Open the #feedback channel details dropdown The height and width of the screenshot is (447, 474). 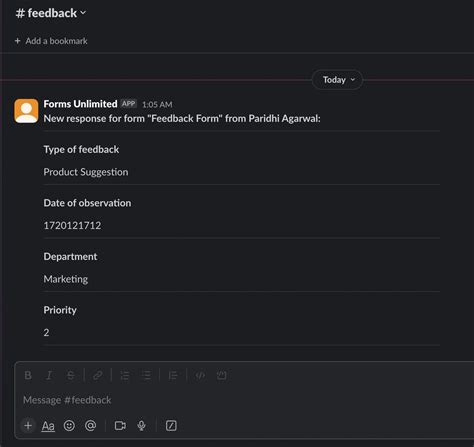coord(51,13)
